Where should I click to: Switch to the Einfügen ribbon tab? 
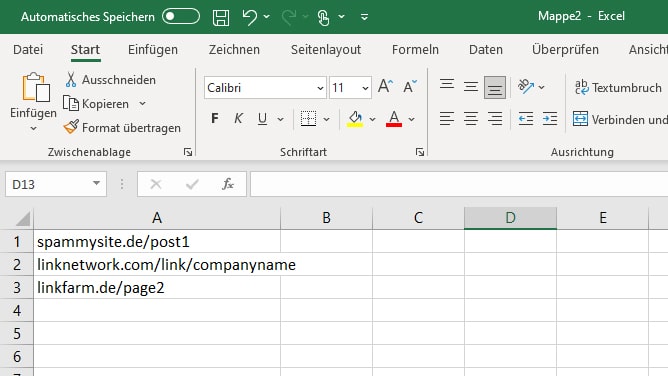[153, 49]
